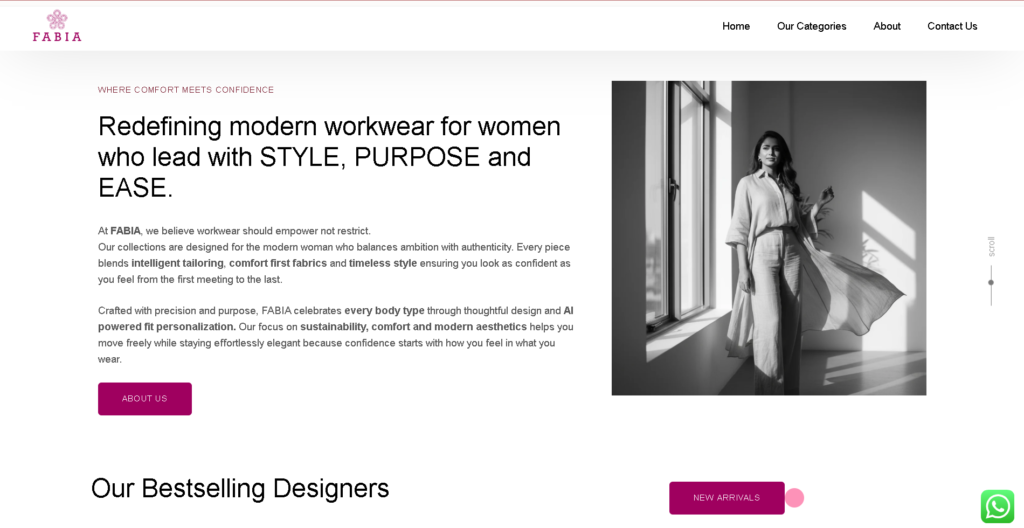Select About in the top navigation

click(x=886, y=26)
